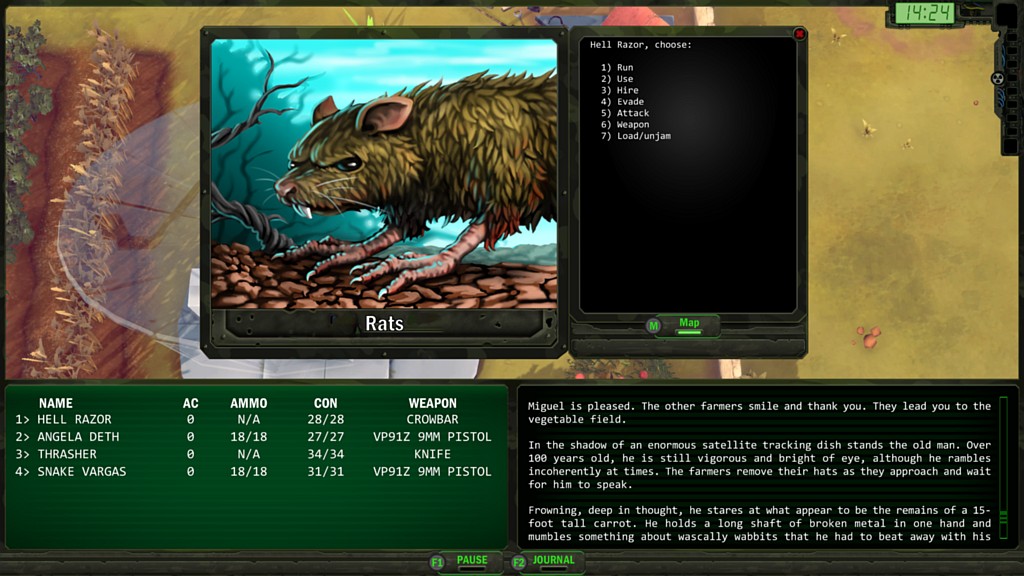This screenshot has height=576, width=1024.
Task: Click the F2 hotkey icon beside Journal
Action: pos(518,563)
